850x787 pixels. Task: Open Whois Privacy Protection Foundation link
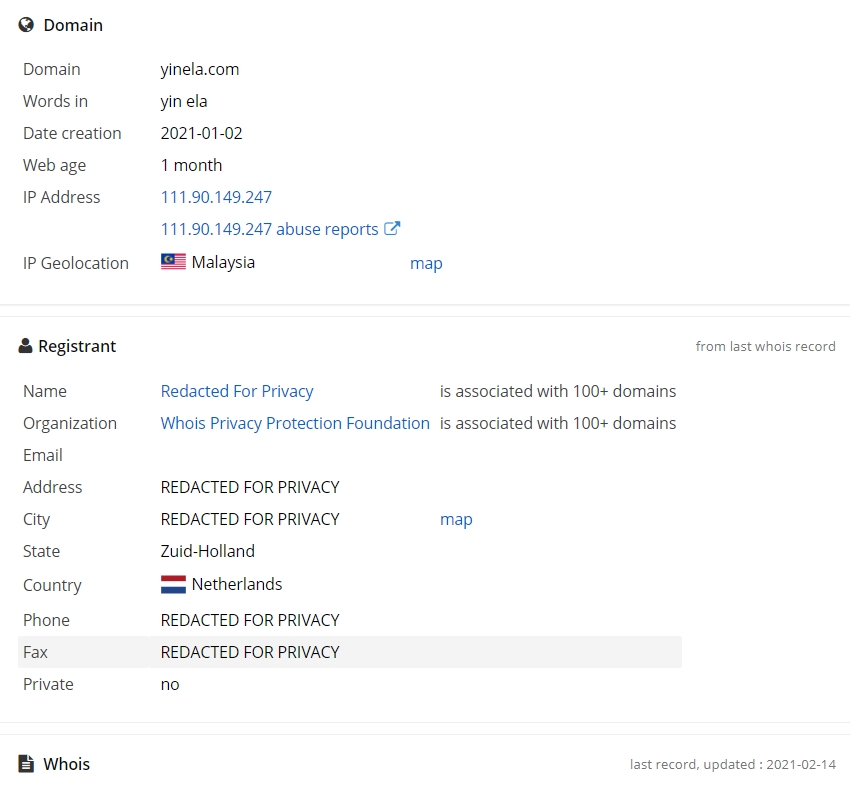tap(295, 423)
